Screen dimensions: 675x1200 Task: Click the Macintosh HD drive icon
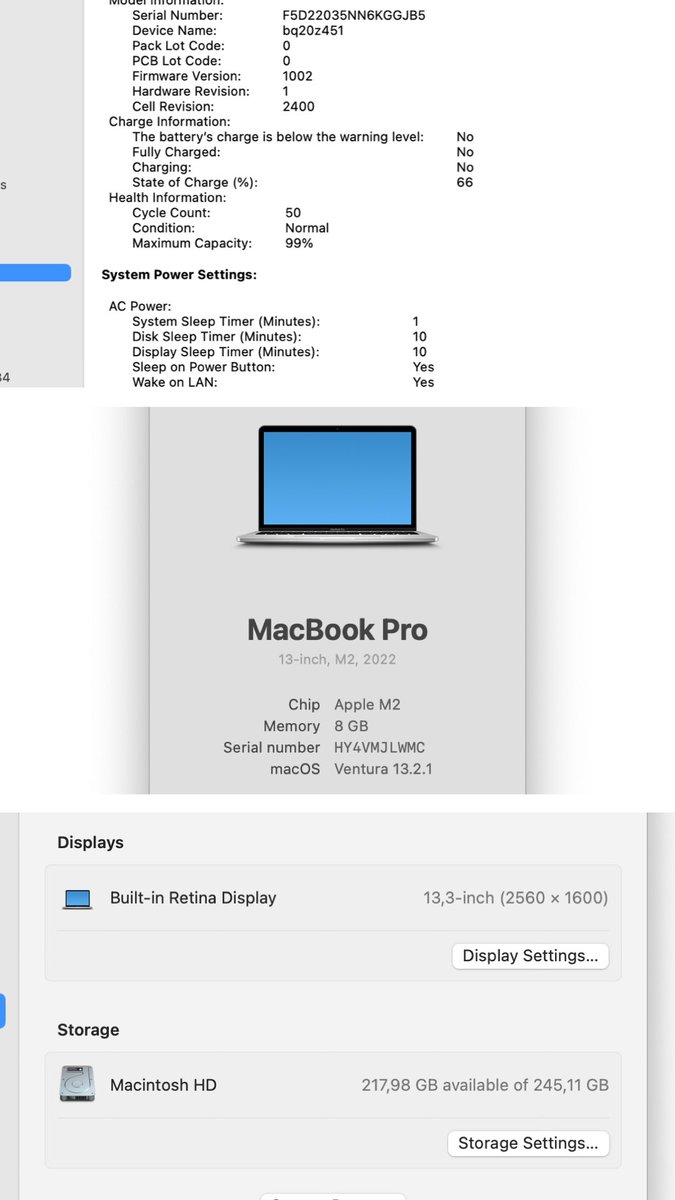(x=77, y=1085)
